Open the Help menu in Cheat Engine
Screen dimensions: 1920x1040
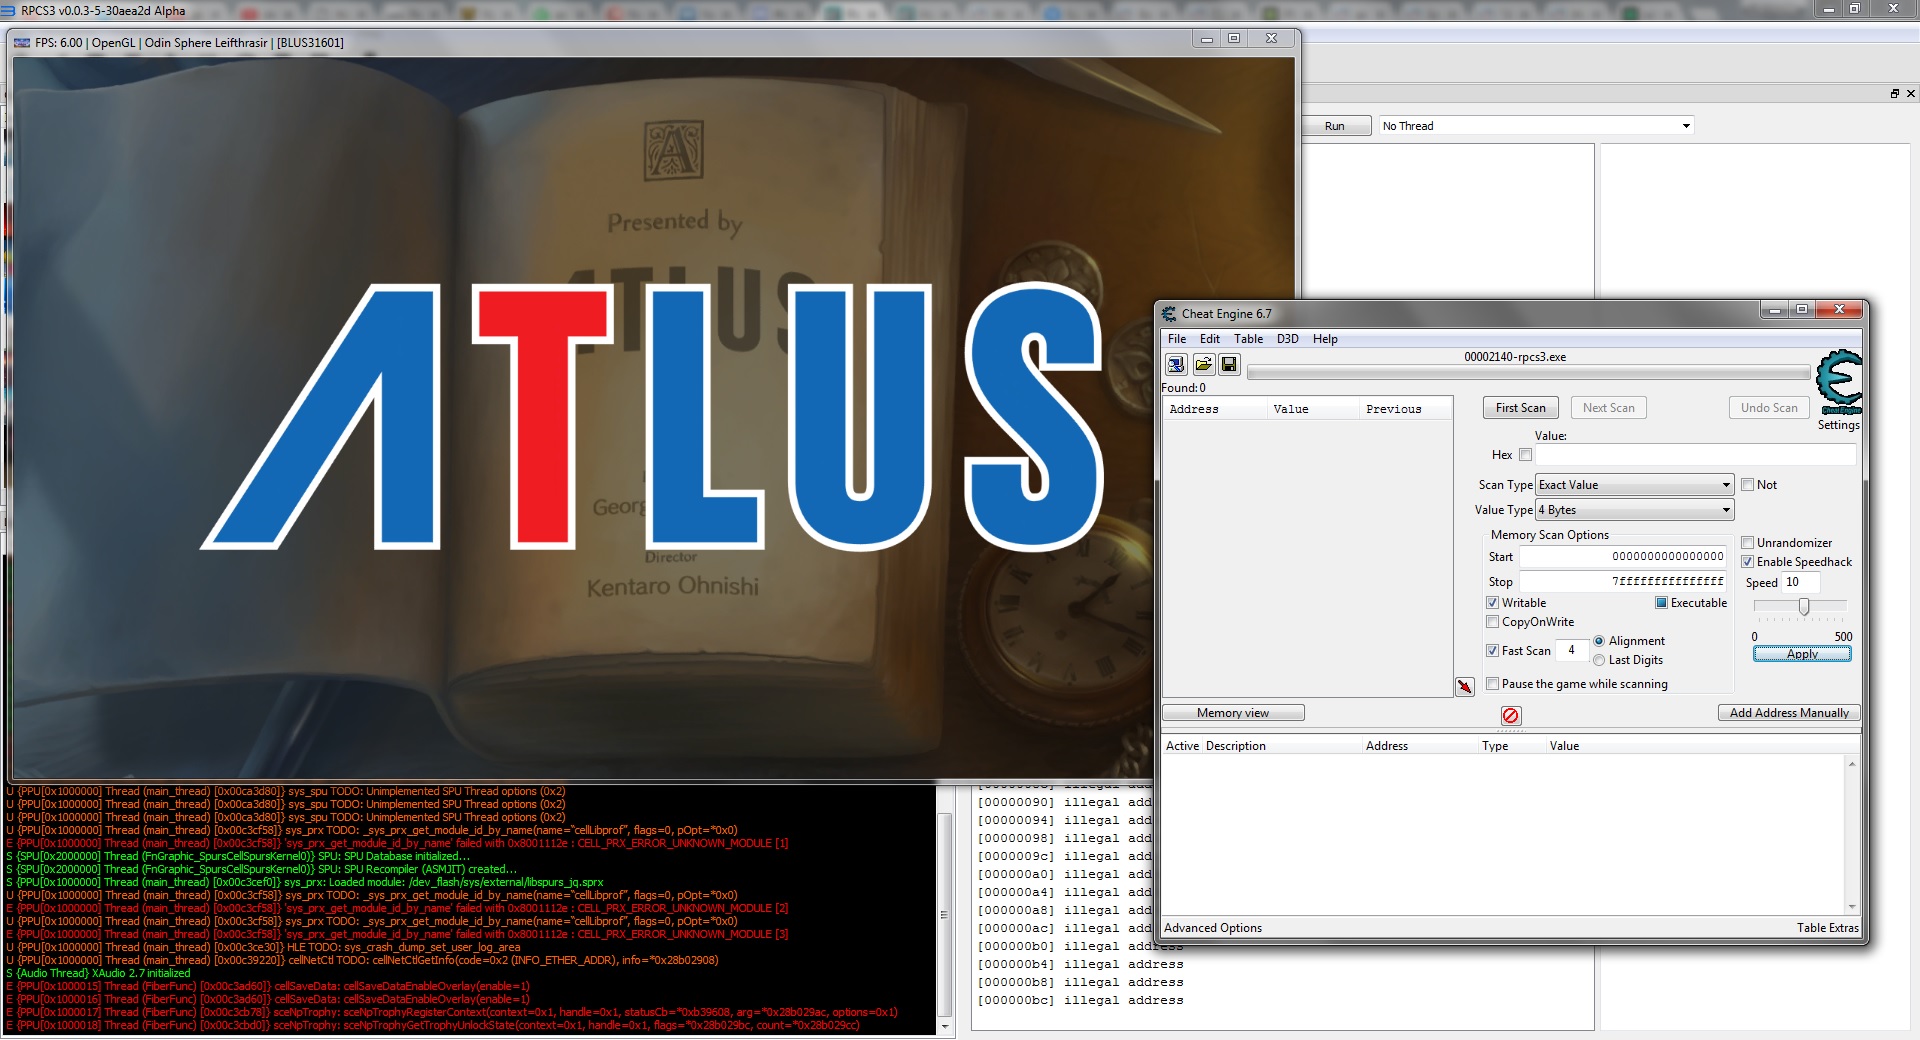click(1325, 339)
